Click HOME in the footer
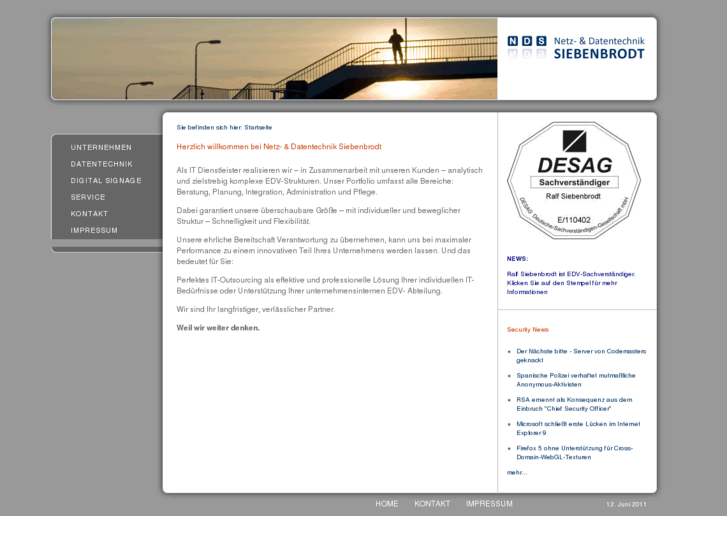Viewport: 727px width, 545px height. [387, 504]
